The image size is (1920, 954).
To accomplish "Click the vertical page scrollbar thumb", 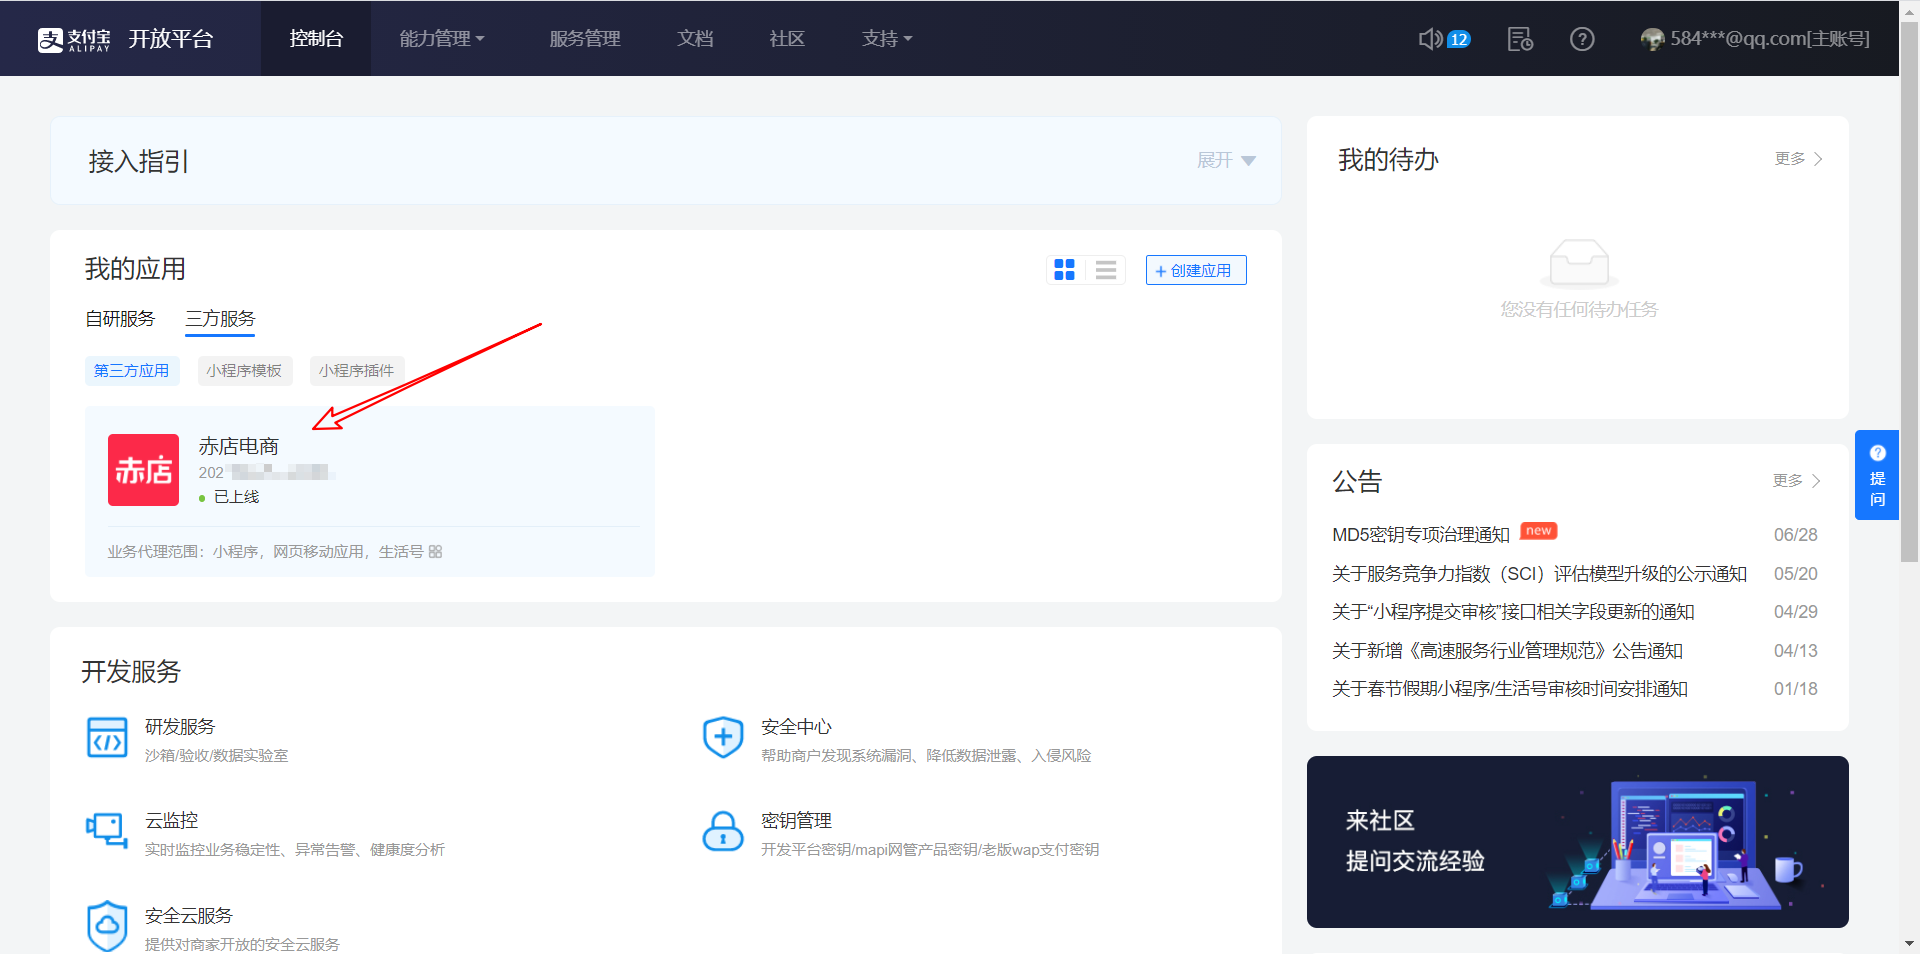I will pos(1909,290).
